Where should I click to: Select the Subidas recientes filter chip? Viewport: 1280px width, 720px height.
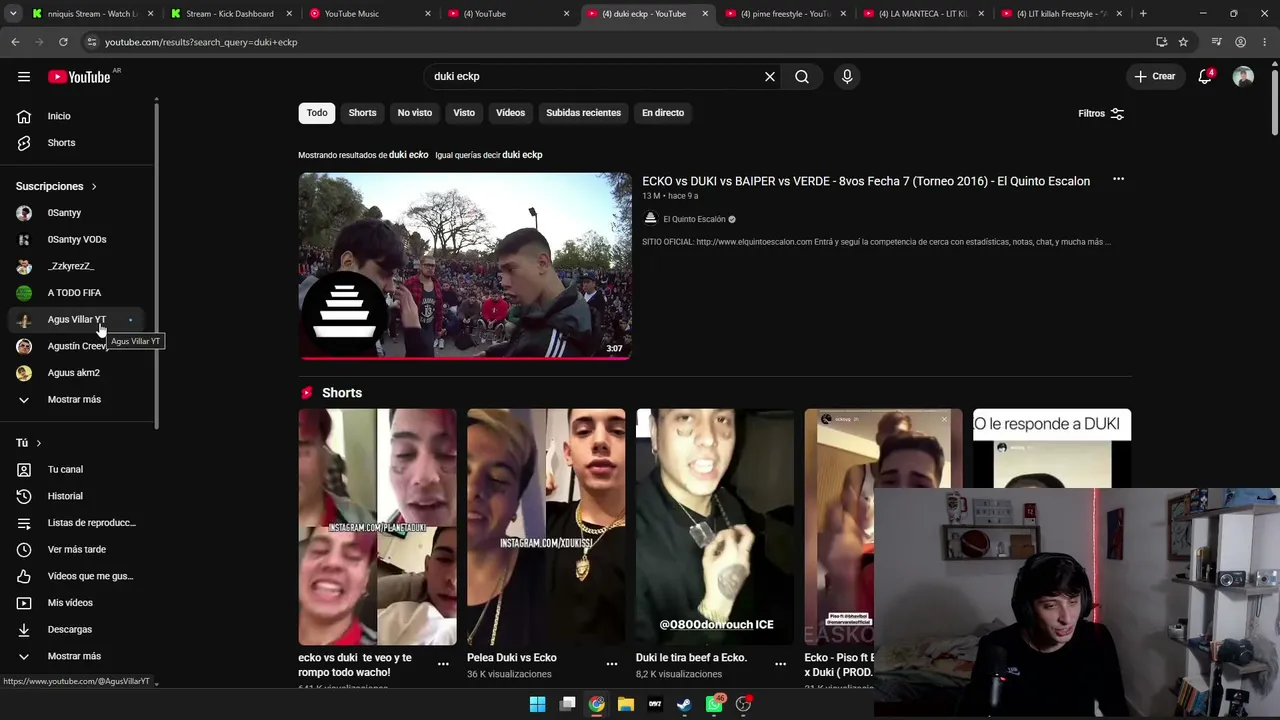tap(583, 113)
